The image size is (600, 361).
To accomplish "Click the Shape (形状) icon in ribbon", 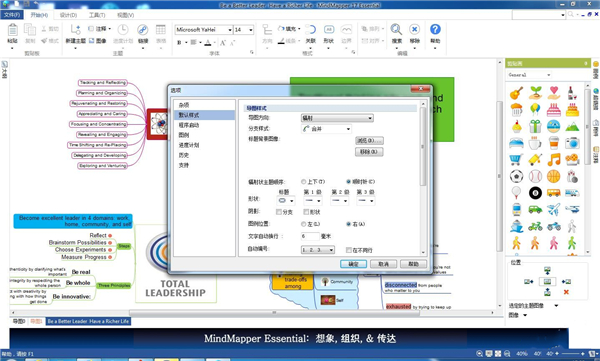I will (x=328, y=29).
